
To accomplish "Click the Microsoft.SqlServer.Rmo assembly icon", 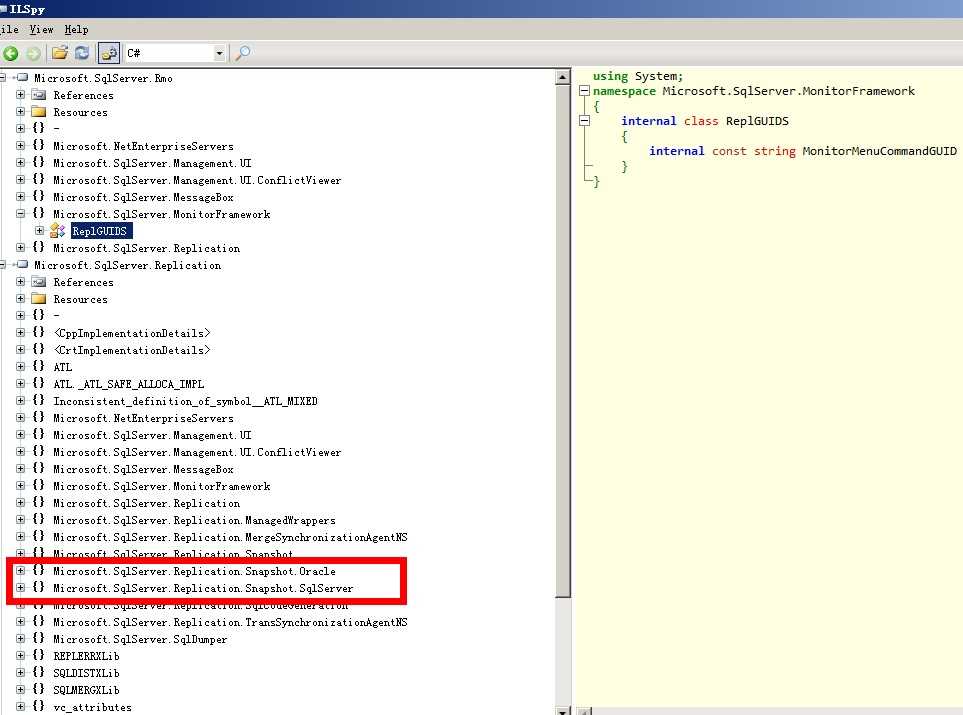I will [x=23, y=77].
